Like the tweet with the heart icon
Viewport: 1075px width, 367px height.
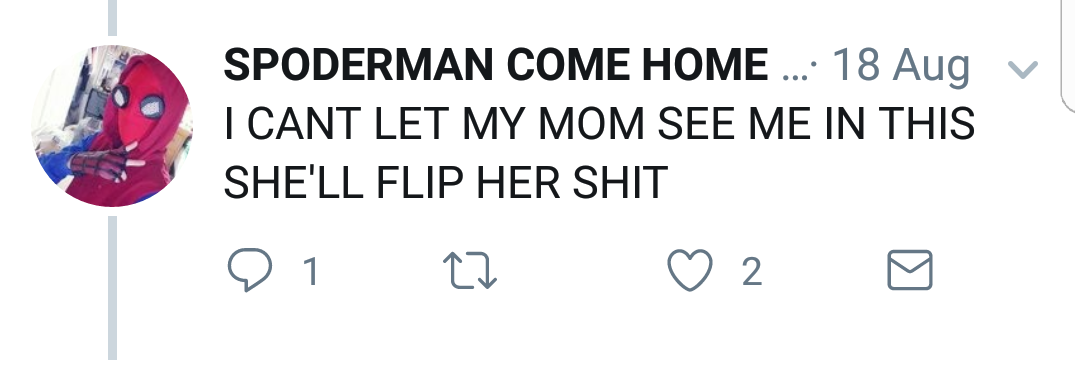(690, 270)
